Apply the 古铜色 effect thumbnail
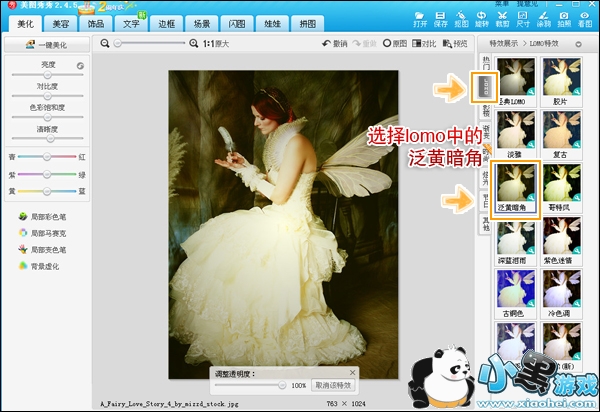This screenshot has height=412, width=600. tap(515, 293)
